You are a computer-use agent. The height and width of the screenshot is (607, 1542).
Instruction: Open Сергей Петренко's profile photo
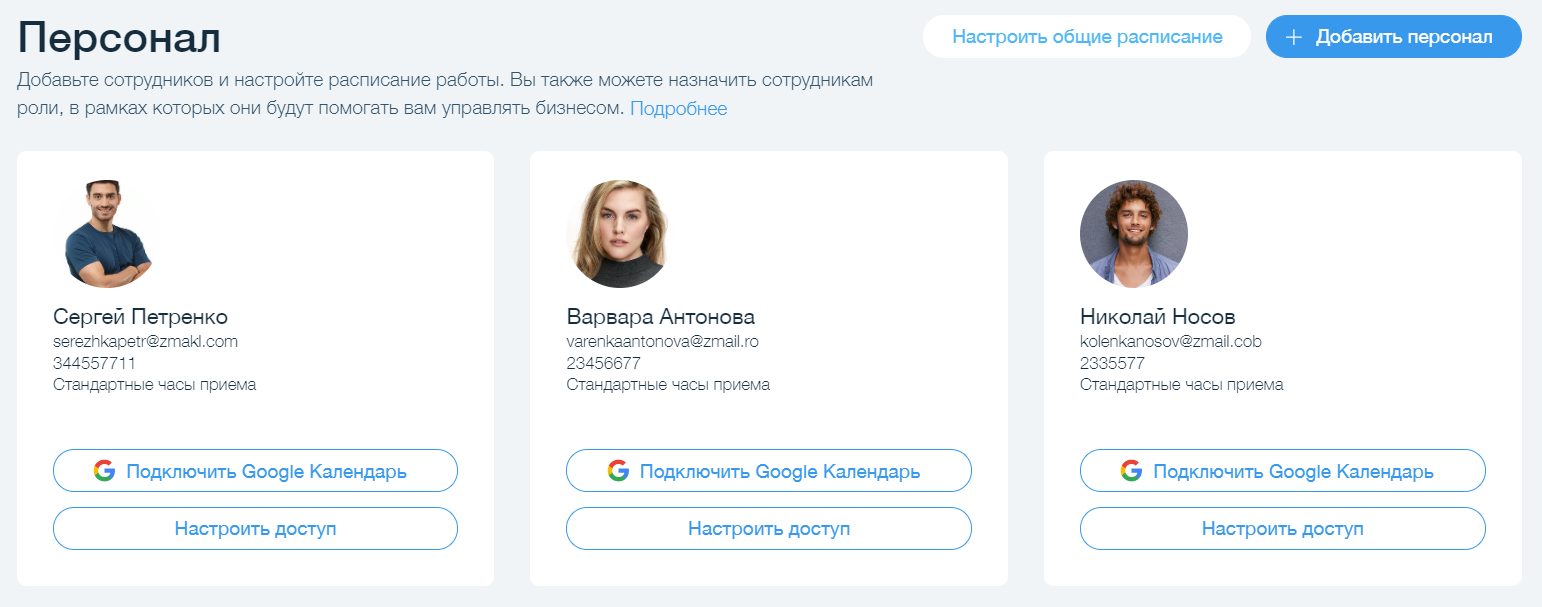click(107, 234)
